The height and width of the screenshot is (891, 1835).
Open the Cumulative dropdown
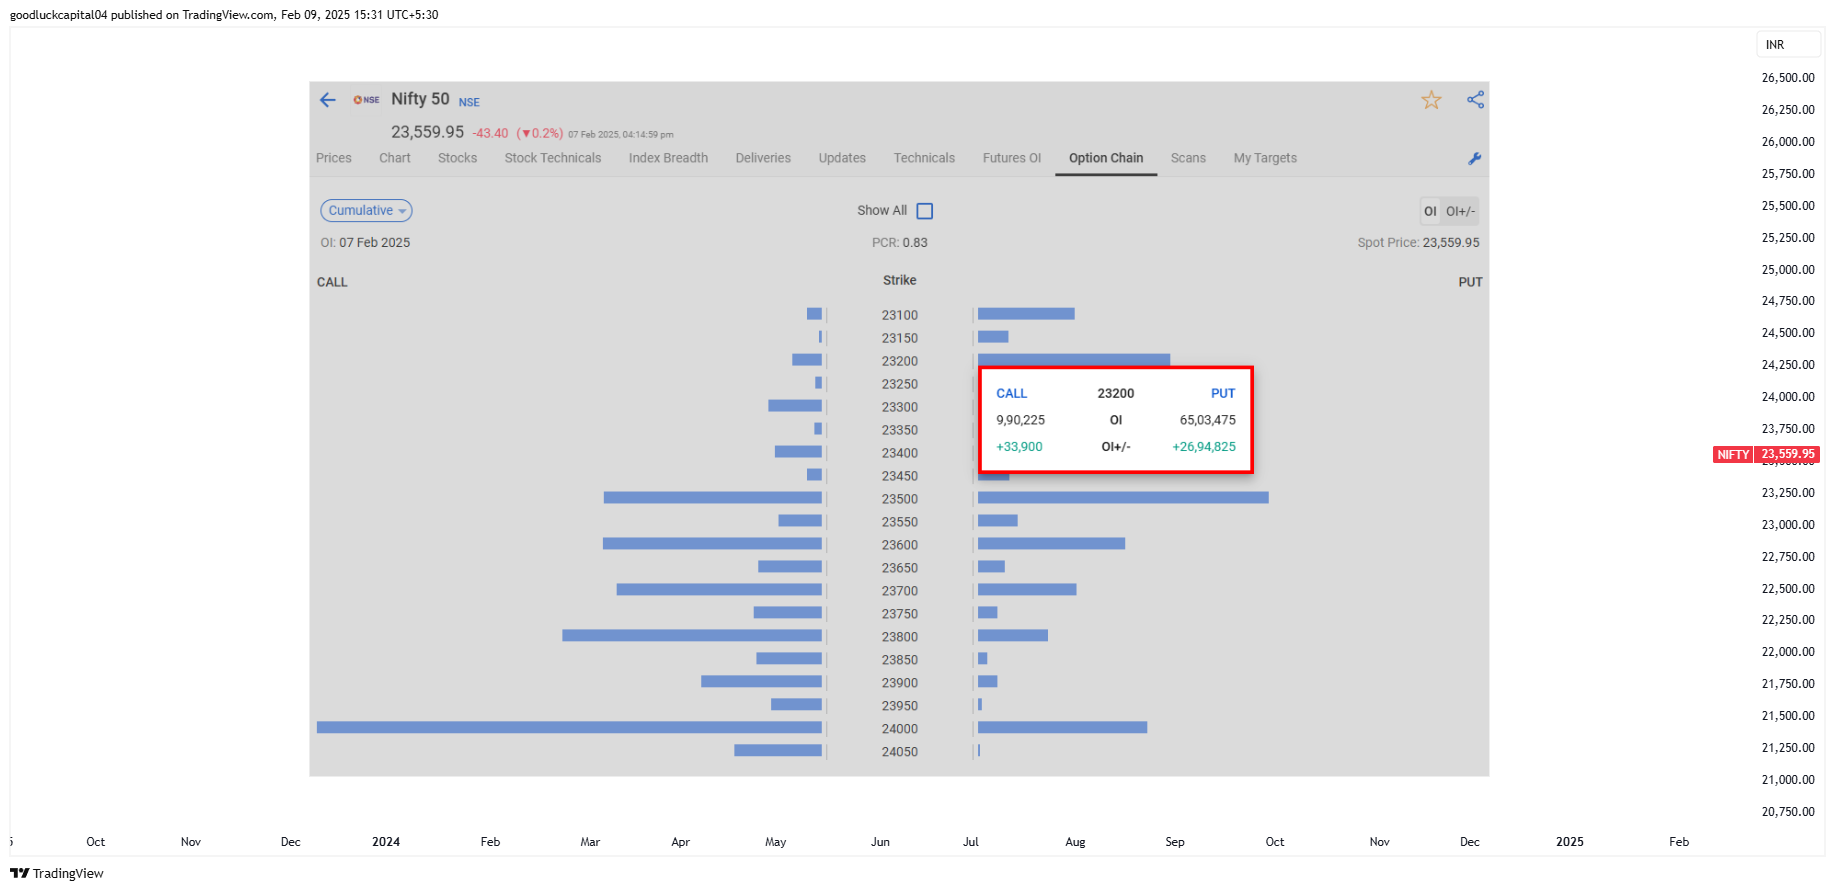(366, 211)
